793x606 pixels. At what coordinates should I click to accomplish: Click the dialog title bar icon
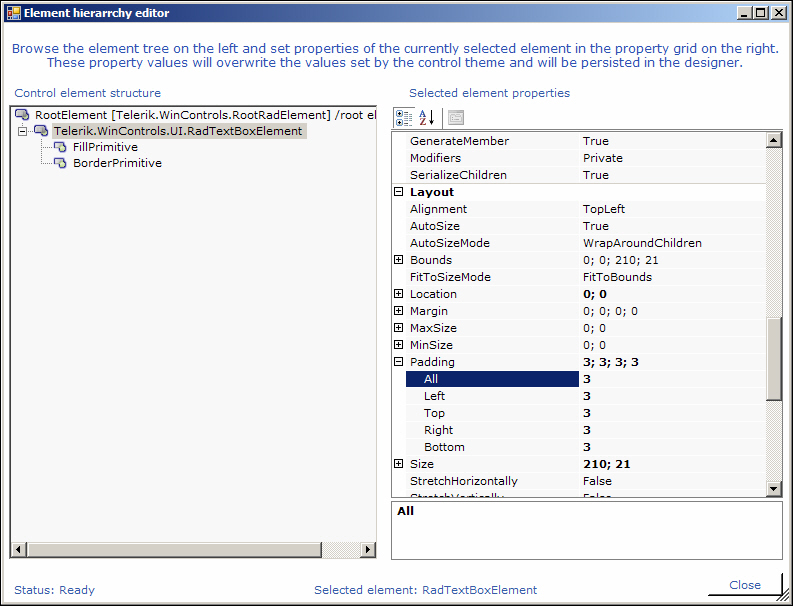pyautogui.click(x=14, y=13)
